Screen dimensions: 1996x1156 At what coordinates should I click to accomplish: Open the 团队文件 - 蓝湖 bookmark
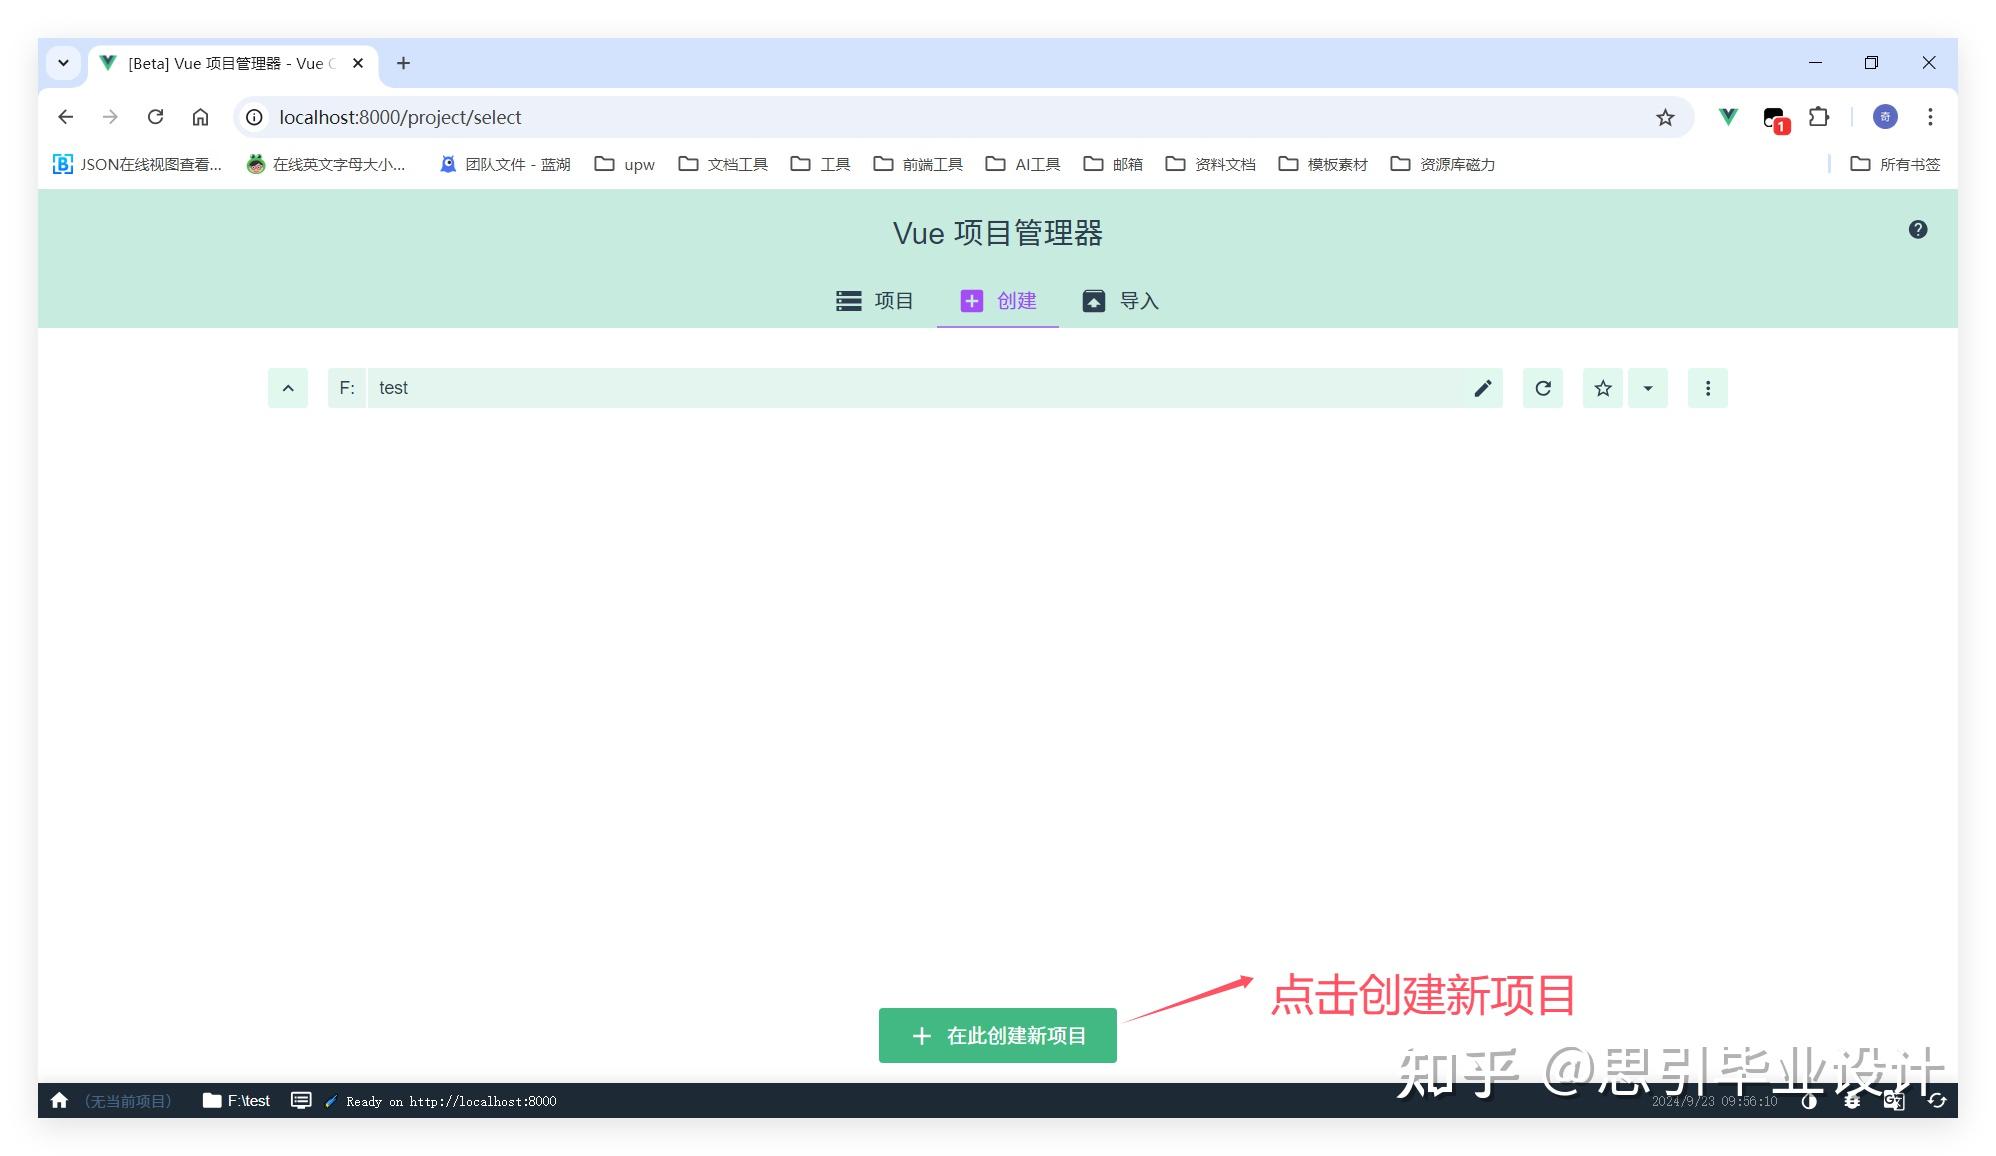[x=505, y=164]
